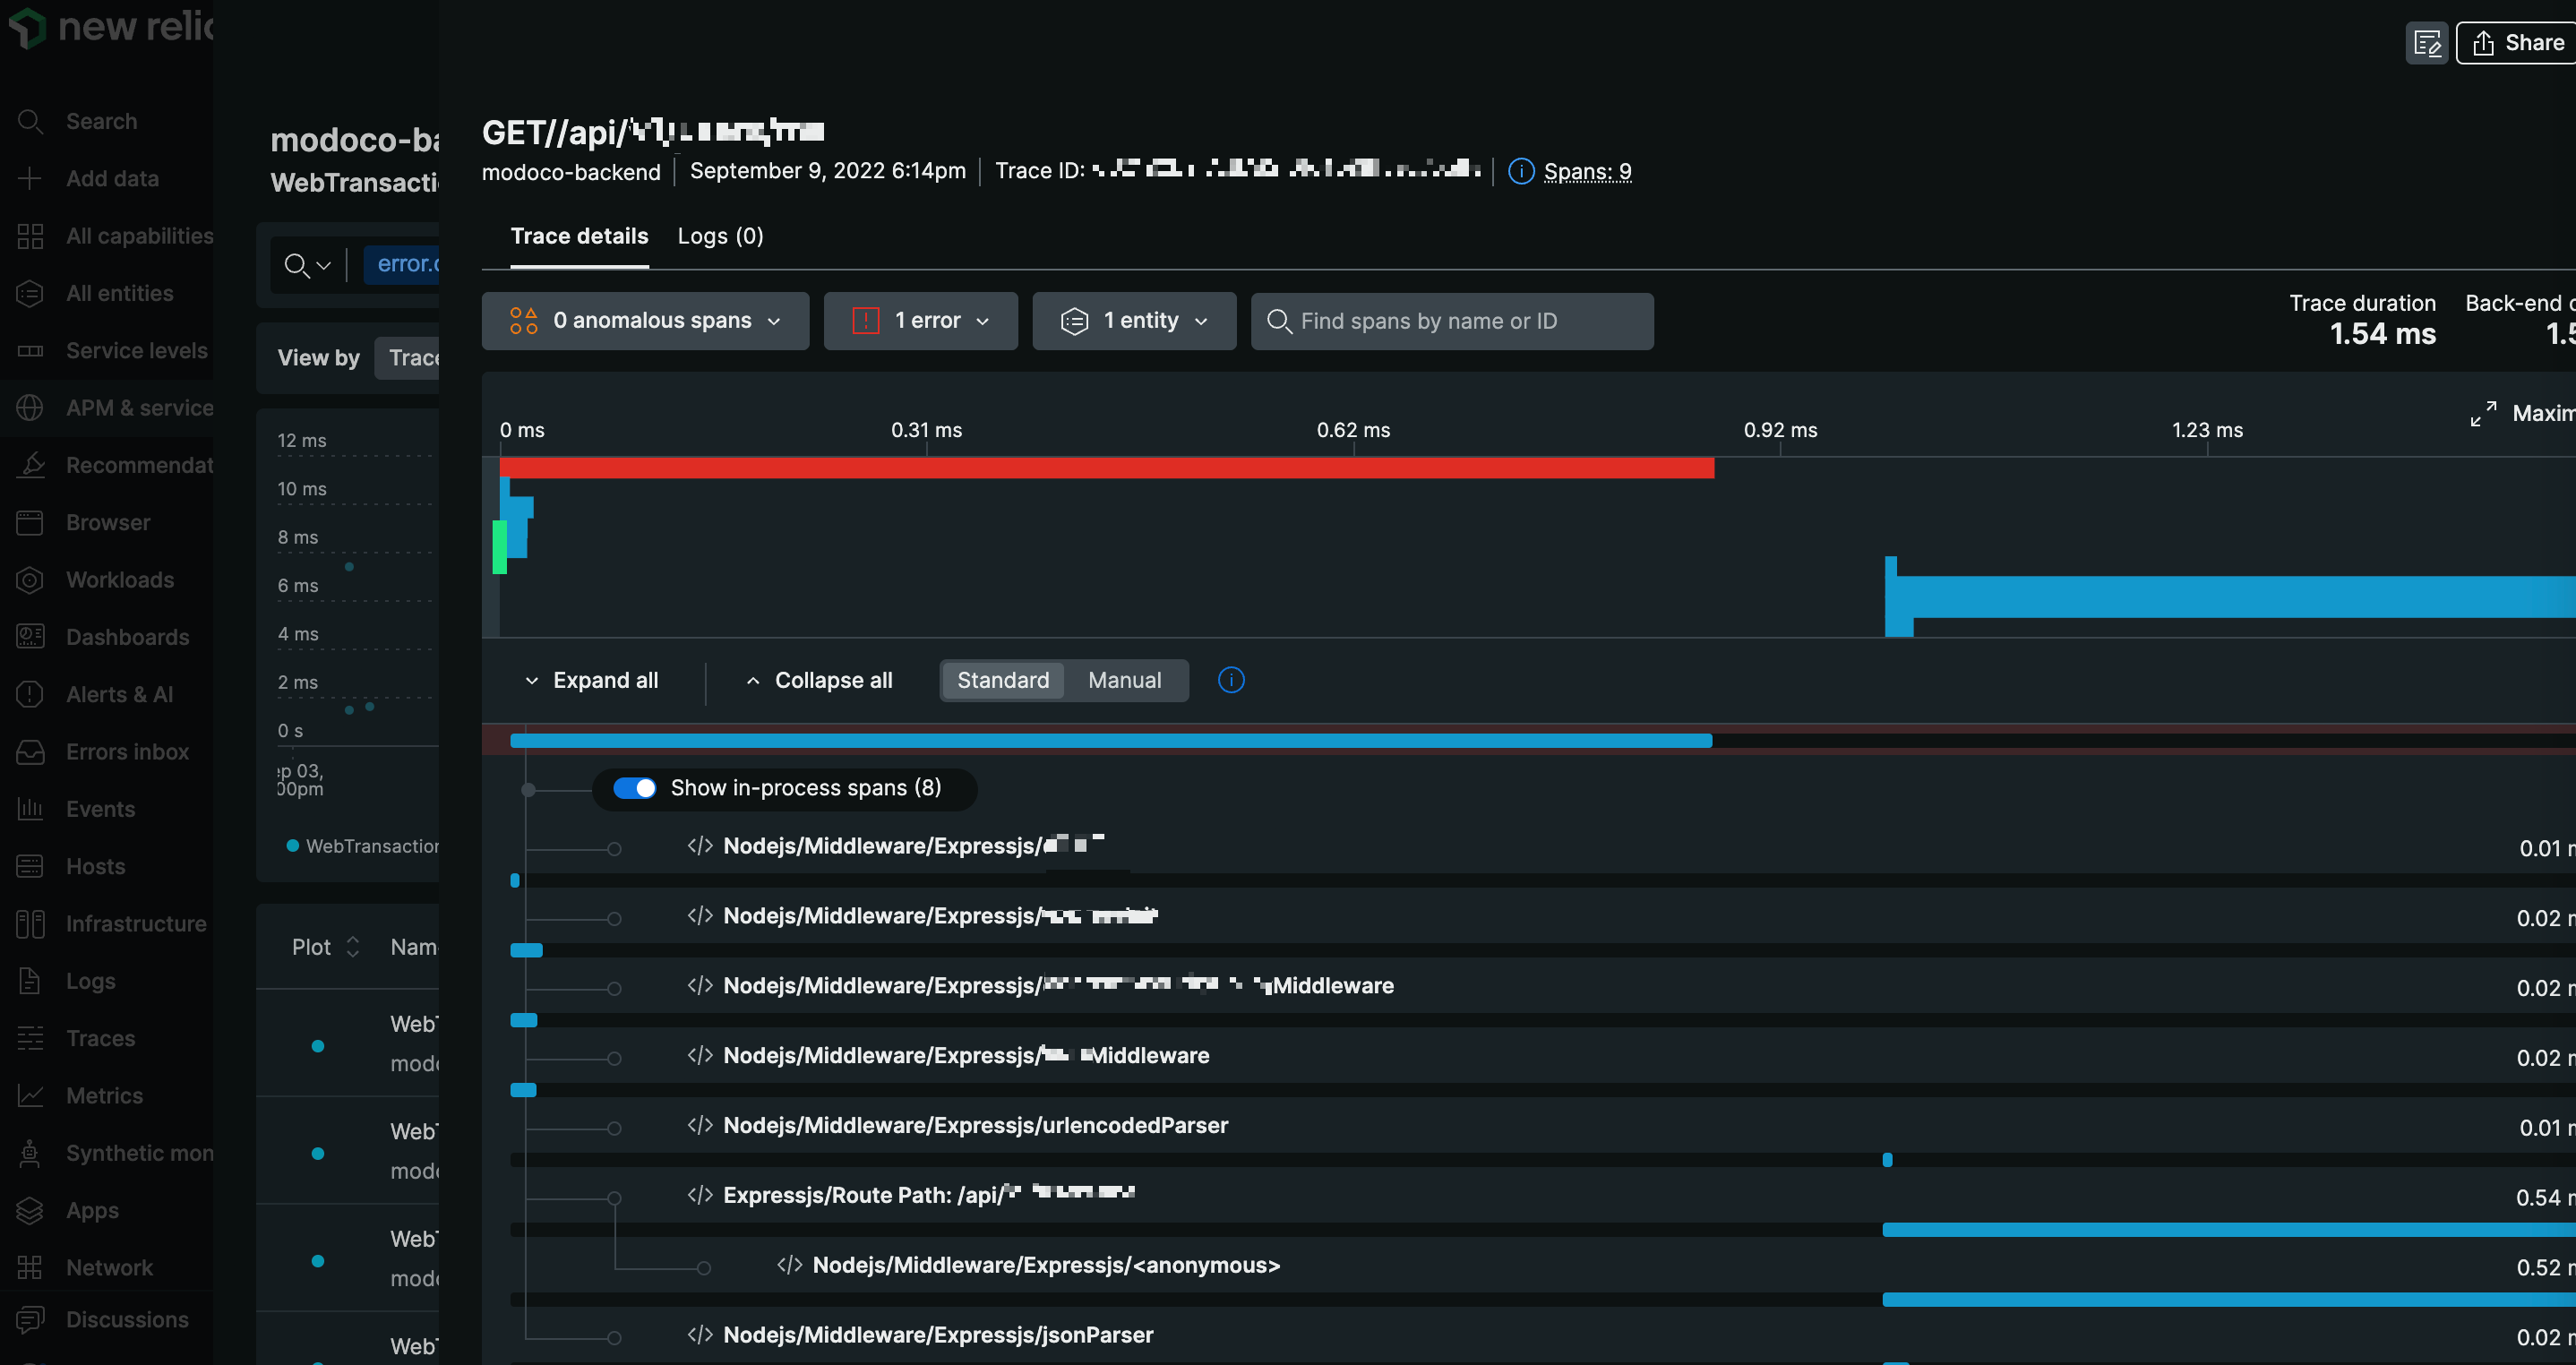This screenshot has width=2576, height=1365.
Task: Click the red error span bar in timeline
Action: coord(1106,468)
